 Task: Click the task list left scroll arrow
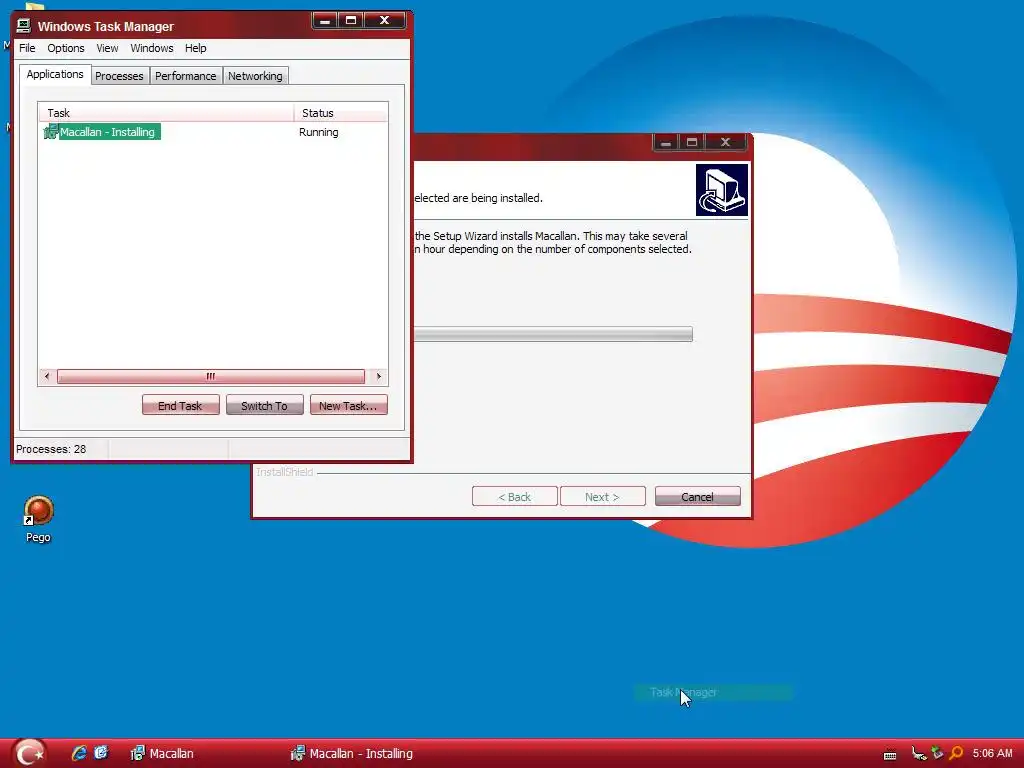tap(46, 376)
